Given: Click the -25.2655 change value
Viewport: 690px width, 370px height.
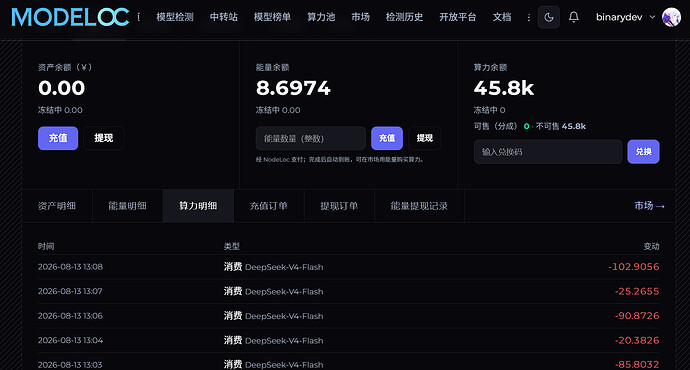Looking at the screenshot, I should [x=637, y=291].
